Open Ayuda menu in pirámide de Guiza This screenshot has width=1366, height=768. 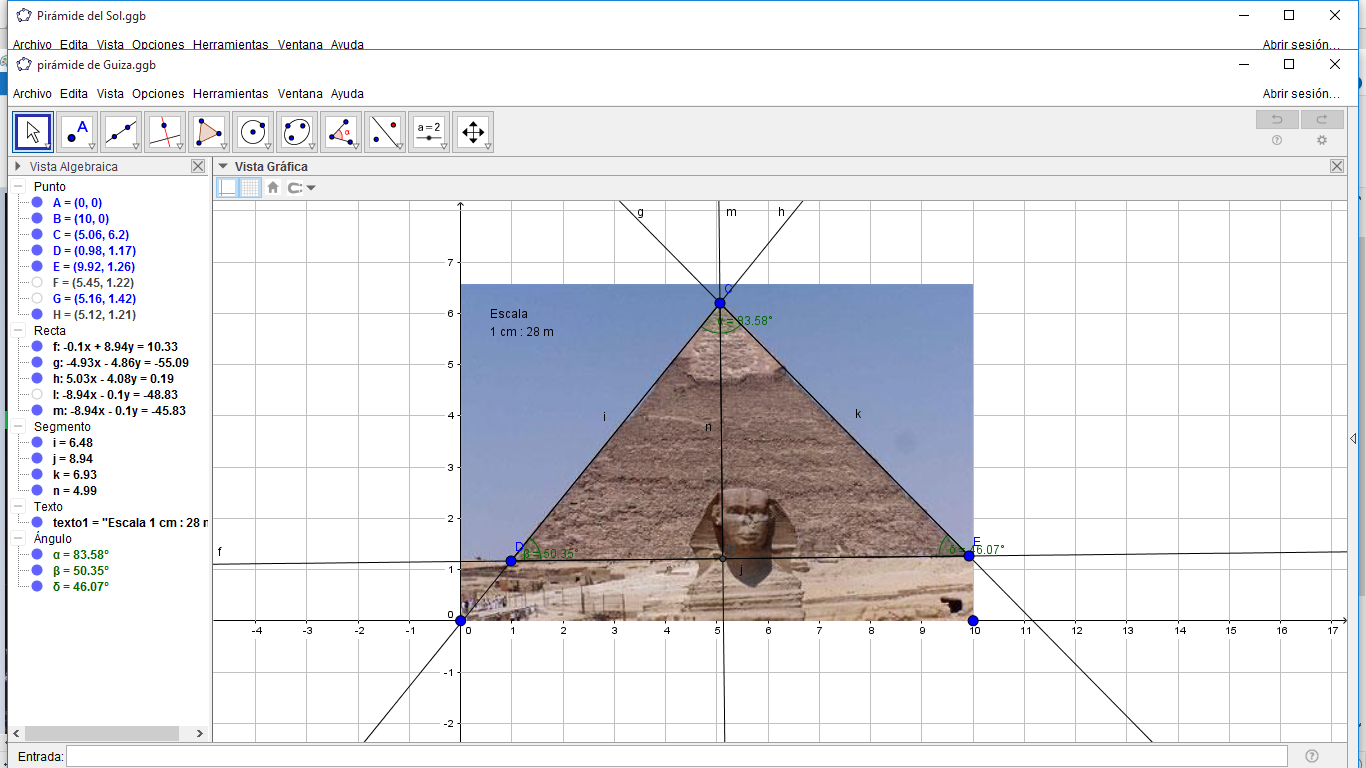347,94
